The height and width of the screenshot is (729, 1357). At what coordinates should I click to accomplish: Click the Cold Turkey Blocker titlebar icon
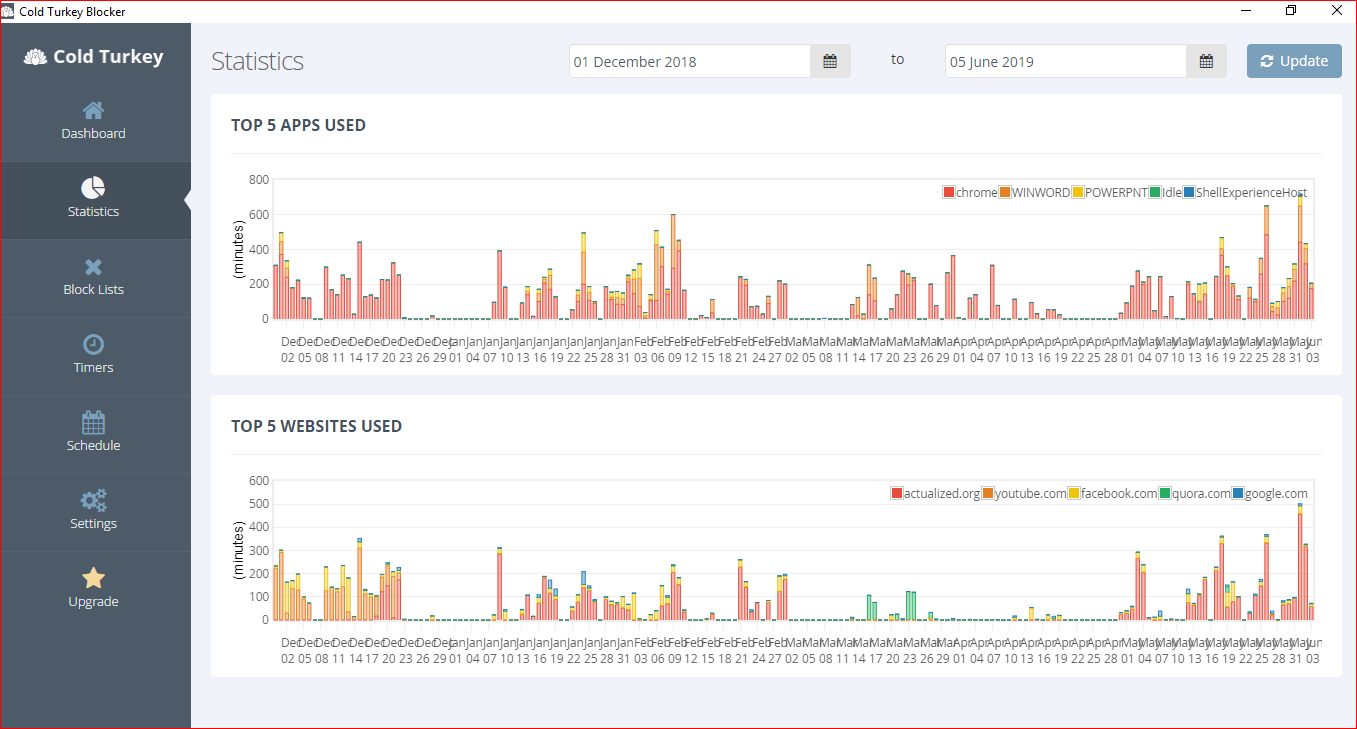tap(9, 11)
